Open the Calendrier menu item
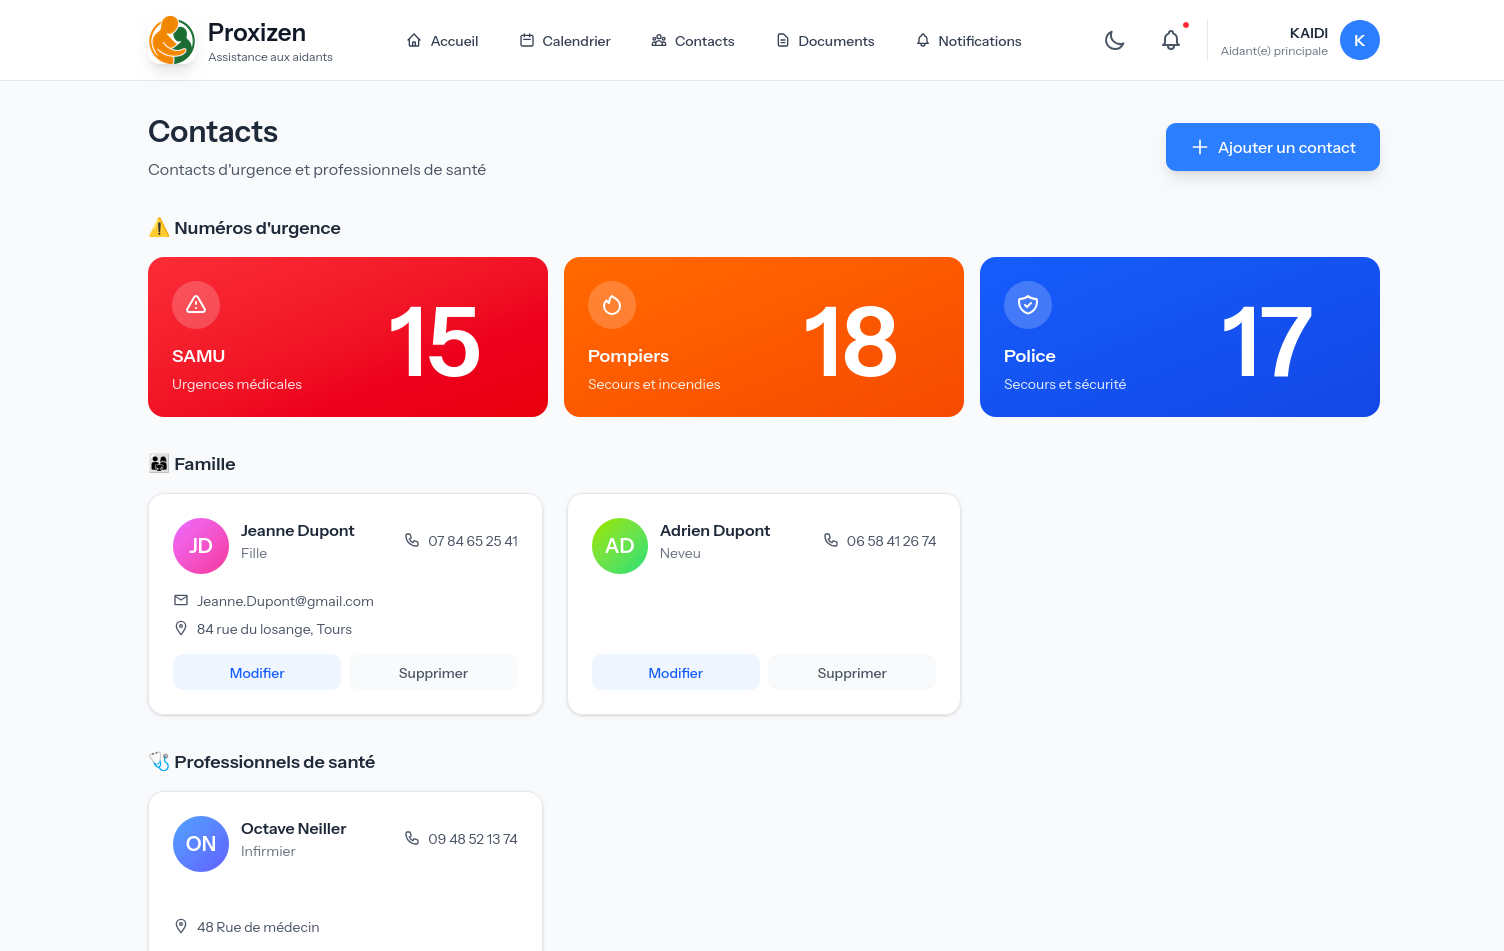Screen dimensions: 1504x951 click(x=565, y=41)
